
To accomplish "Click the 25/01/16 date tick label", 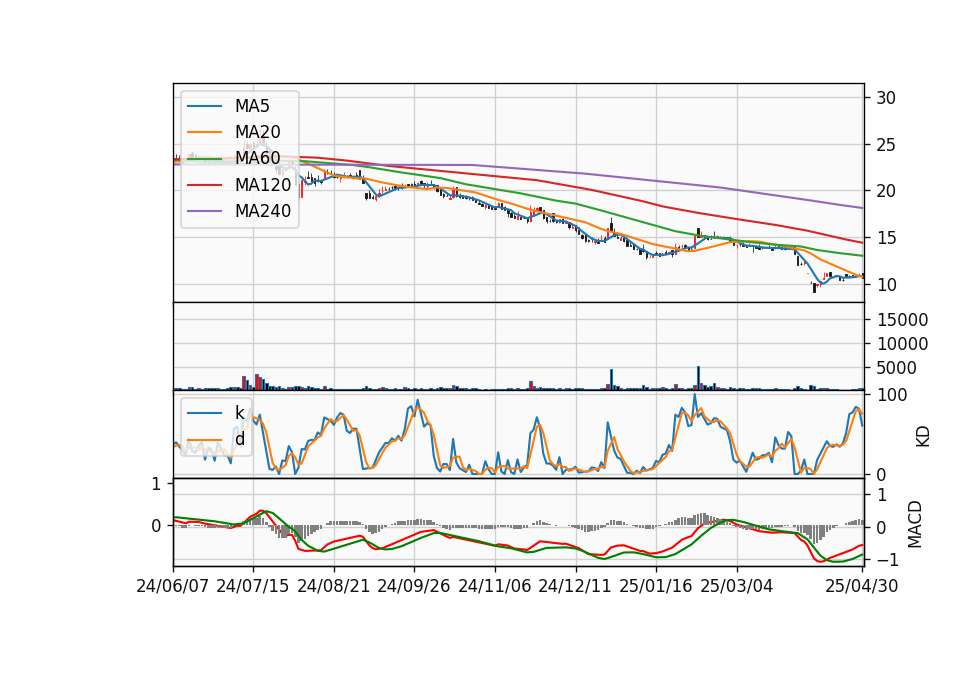I will coord(656,586).
